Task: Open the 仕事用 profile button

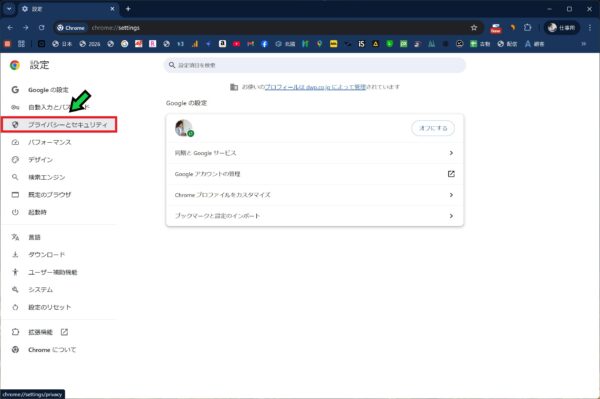Action: 562,28
